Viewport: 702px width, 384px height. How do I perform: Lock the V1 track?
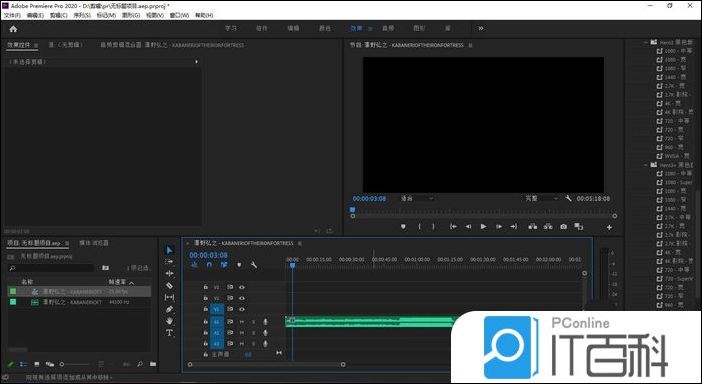tap(205, 309)
